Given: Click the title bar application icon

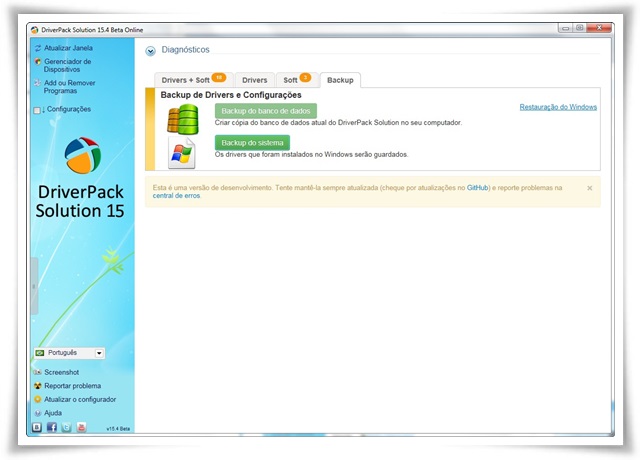Looking at the screenshot, I should click(35, 30).
